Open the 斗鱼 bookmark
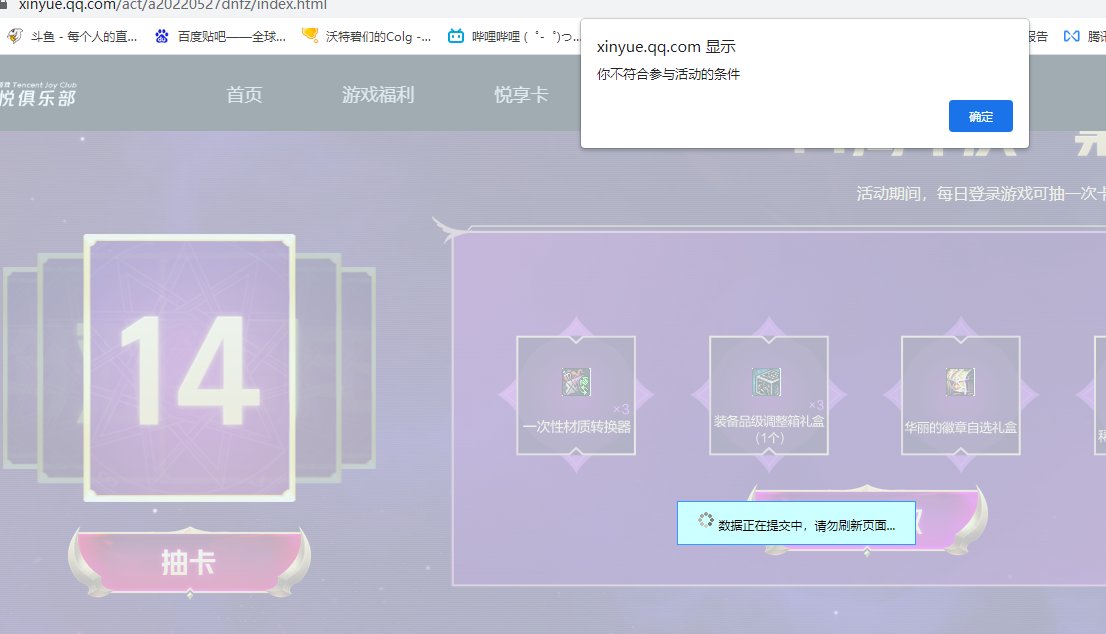The width and height of the screenshot is (1106, 634). click(73, 36)
